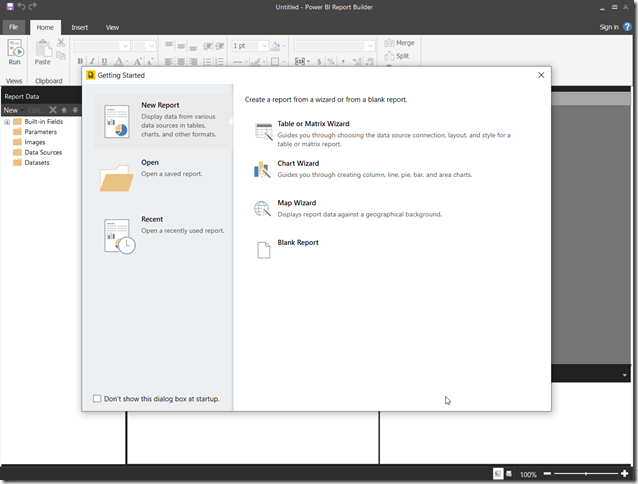Click the decrease indent icon
Viewport: 638px width, 484px height.
pos(208,46)
